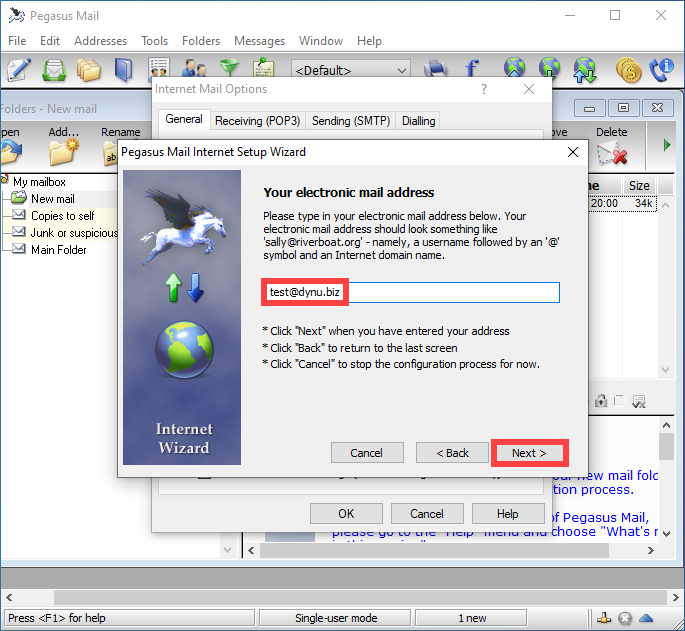Select Main Folder in tree
This screenshot has height=631, width=685.
[59, 250]
